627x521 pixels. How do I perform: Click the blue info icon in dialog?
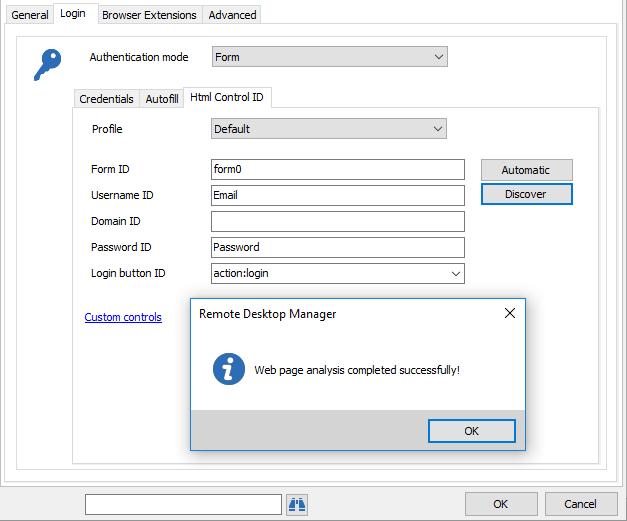pos(229,369)
